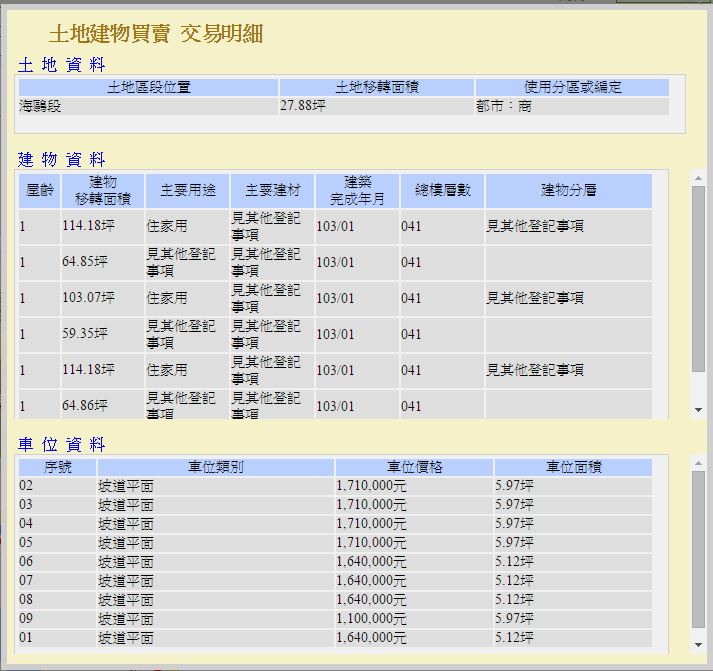Click the building data scrollbar thumb
Viewport: 713px width, 671px height.
(x=698, y=279)
